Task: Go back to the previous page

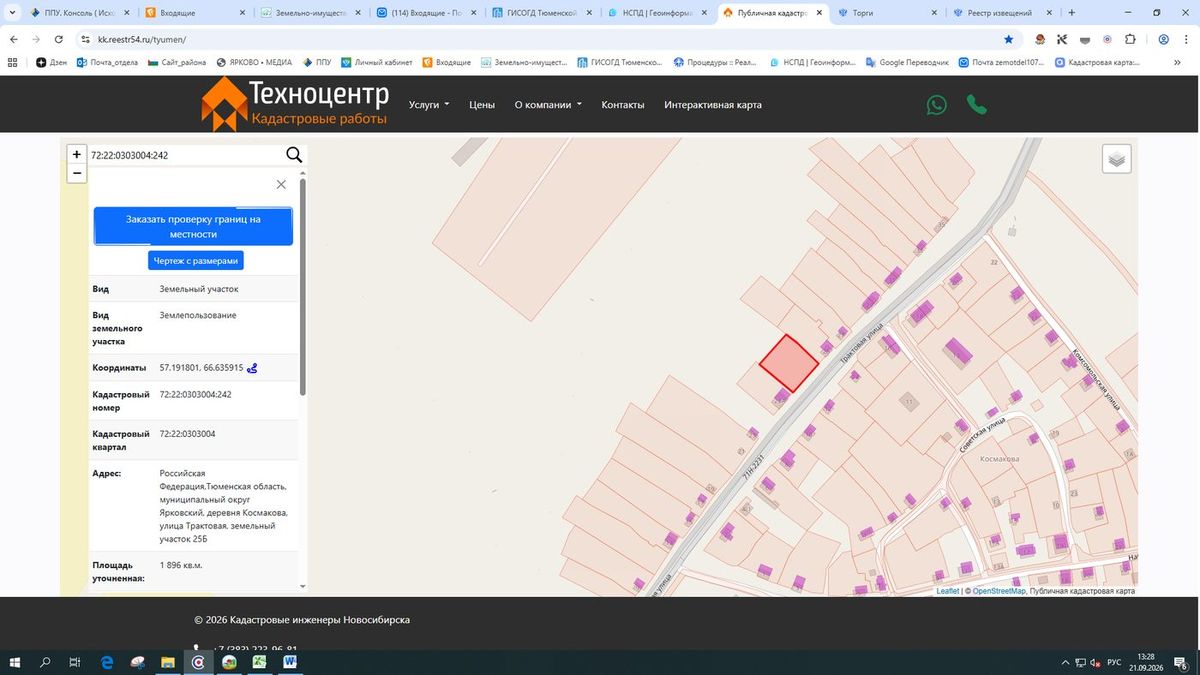Action: [x=13, y=39]
